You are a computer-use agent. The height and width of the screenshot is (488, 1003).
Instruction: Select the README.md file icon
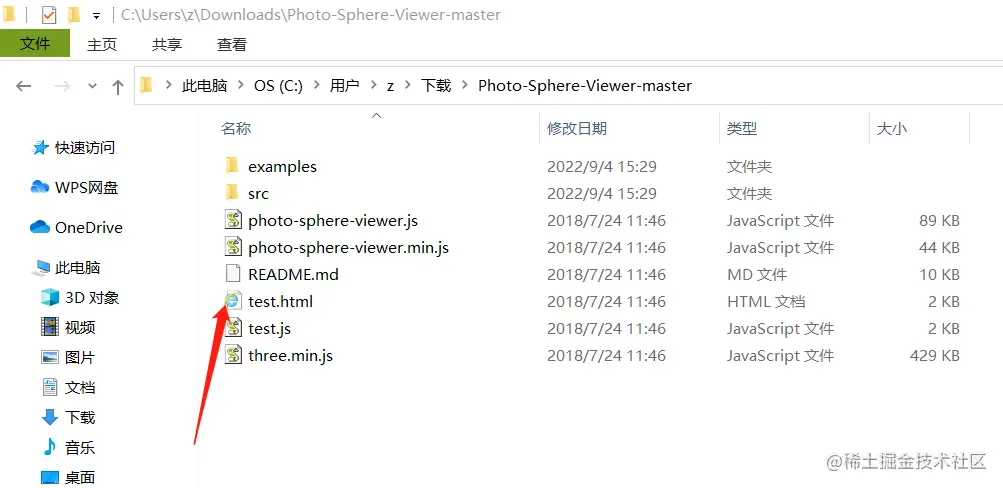pyautogui.click(x=233, y=274)
